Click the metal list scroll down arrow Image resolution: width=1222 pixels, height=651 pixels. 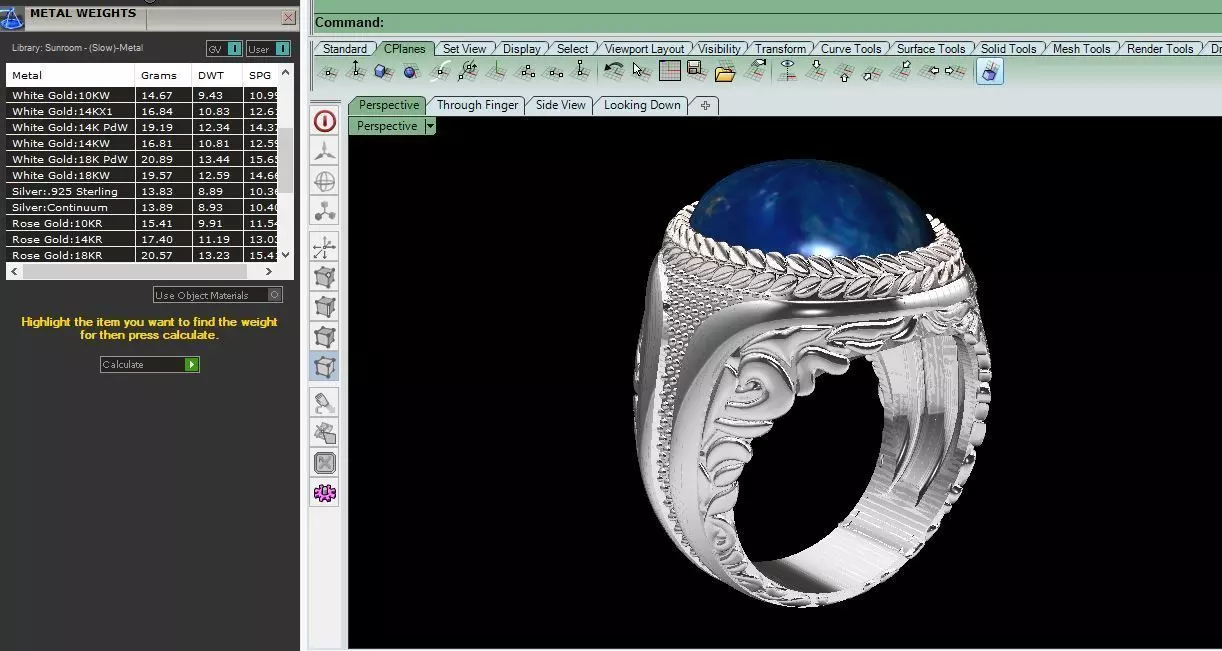[286, 255]
